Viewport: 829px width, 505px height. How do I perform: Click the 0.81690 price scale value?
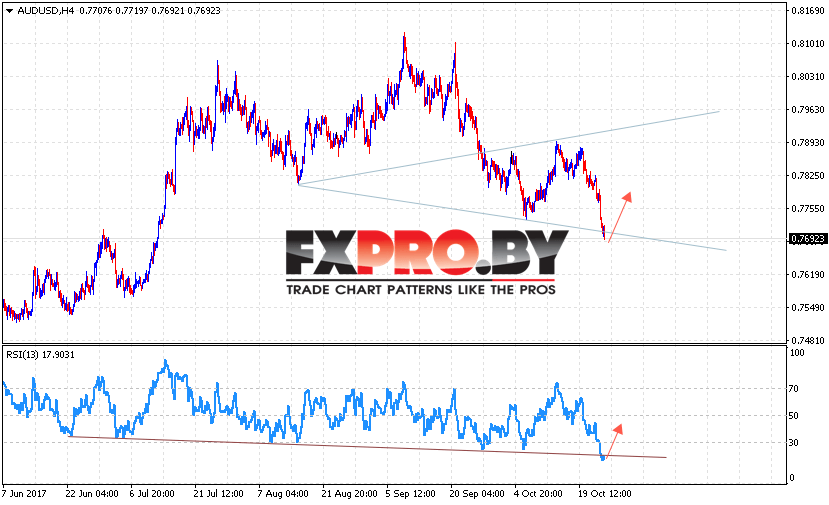(808, 10)
